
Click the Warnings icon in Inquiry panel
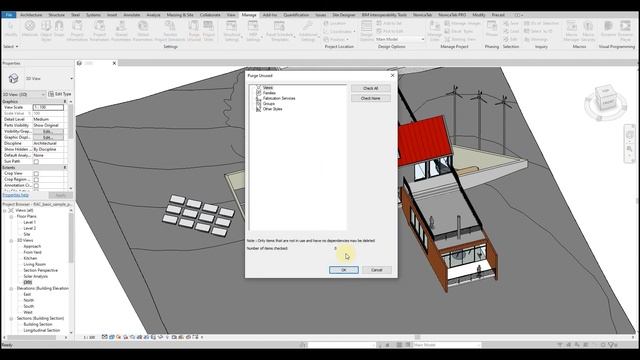pyautogui.click(x=527, y=40)
